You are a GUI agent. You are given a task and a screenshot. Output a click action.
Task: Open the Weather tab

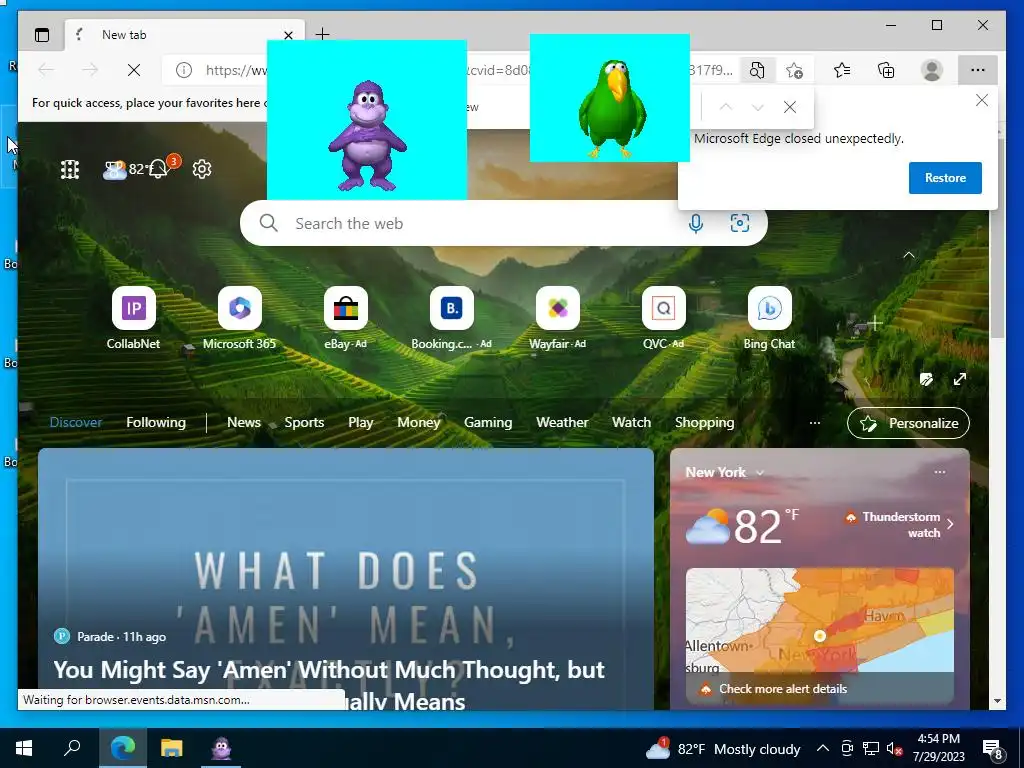point(562,423)
